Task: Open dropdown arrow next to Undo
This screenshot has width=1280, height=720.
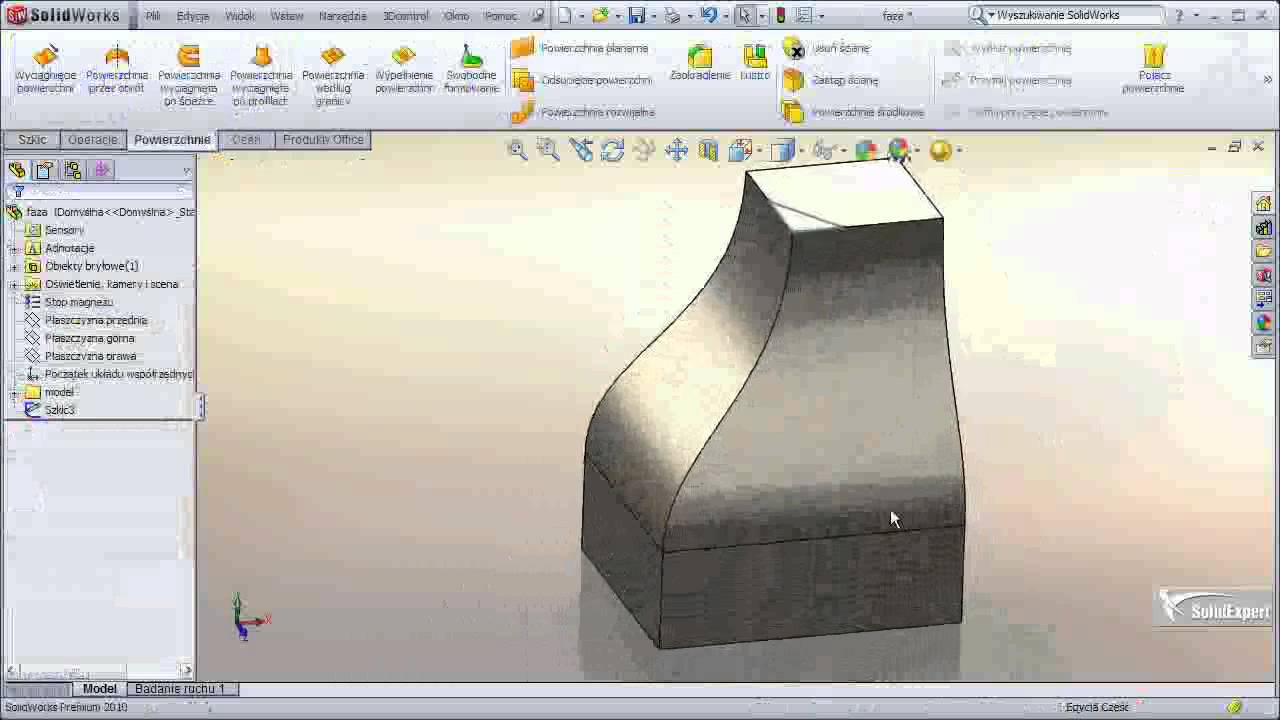Action: (x=724, y=16)
